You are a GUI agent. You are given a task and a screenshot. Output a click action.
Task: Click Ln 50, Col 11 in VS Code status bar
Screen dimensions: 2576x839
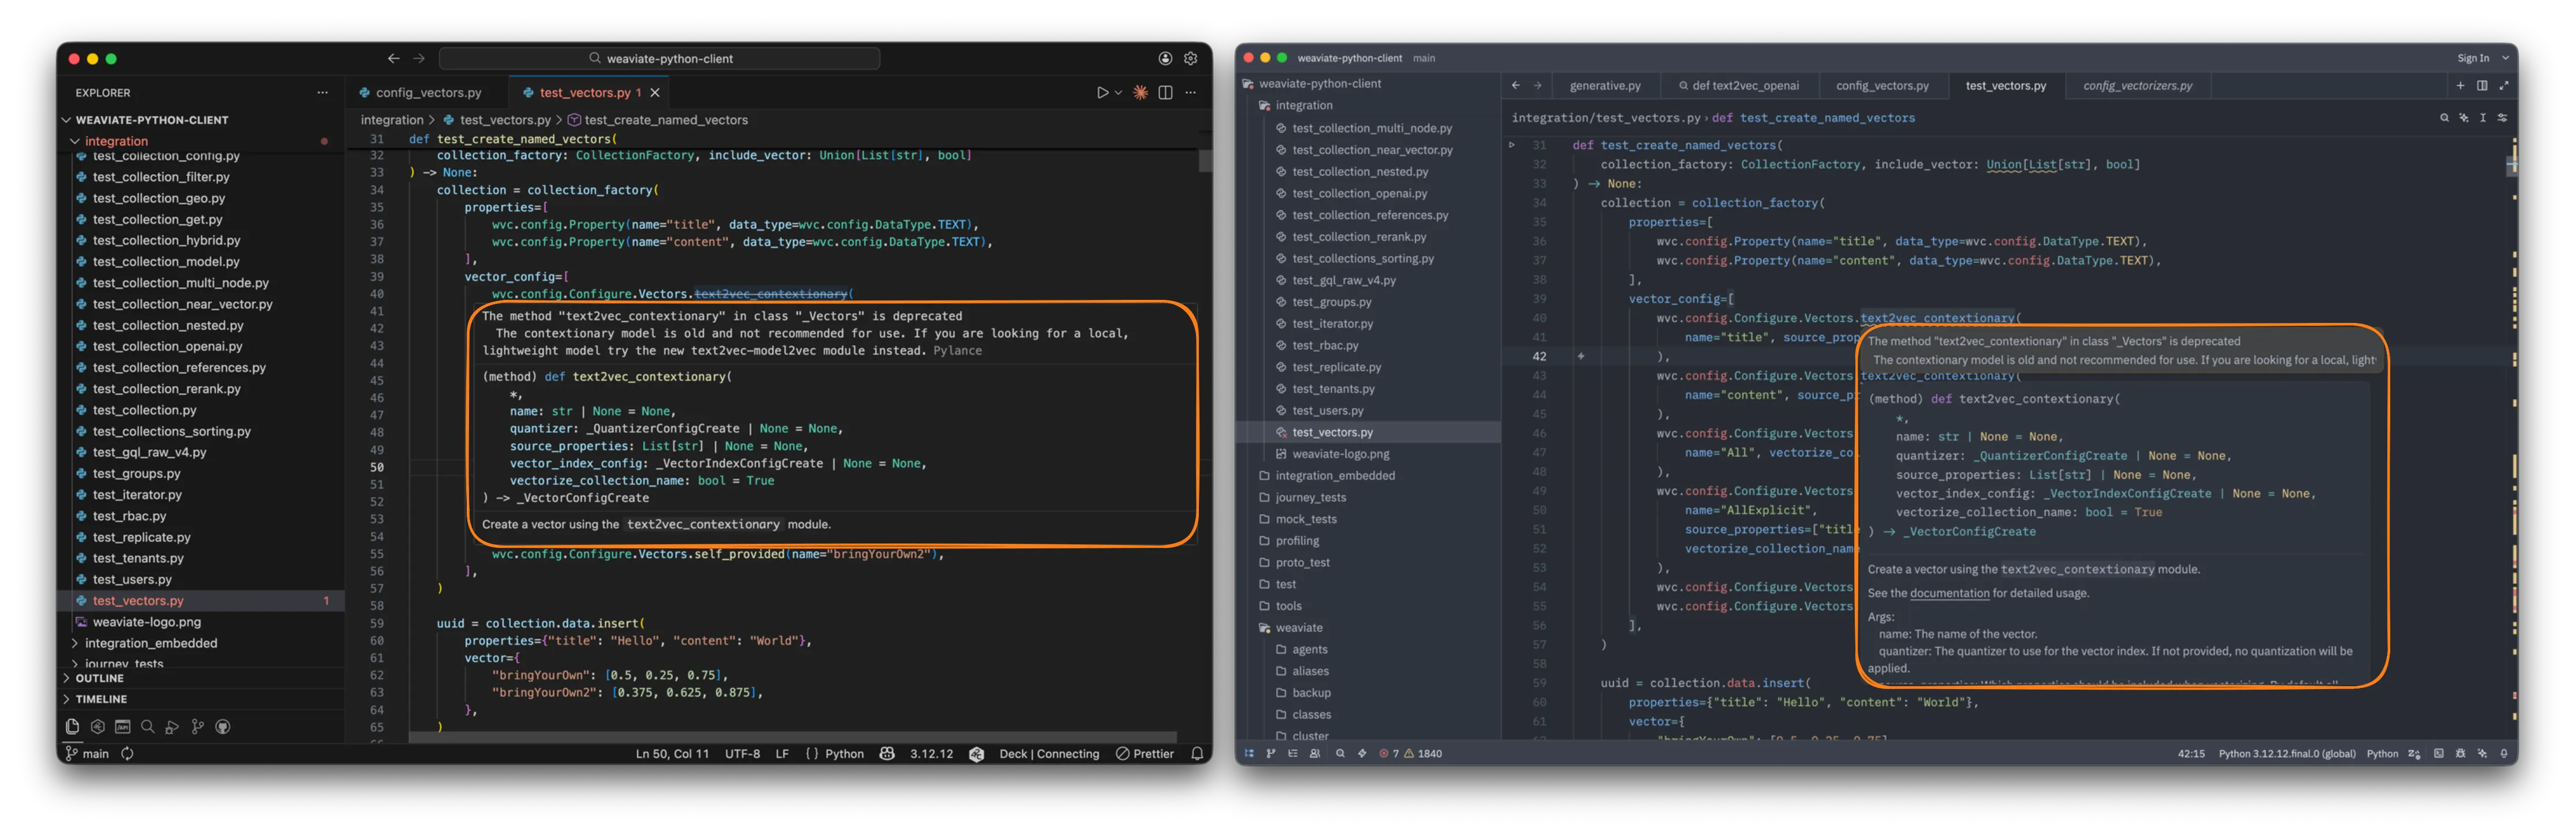click(672, 754)
